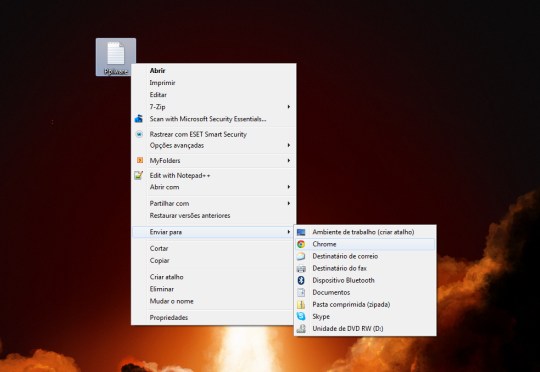Choose Eliminar to delete the file

pyautogui.click(x=214, y=289)
